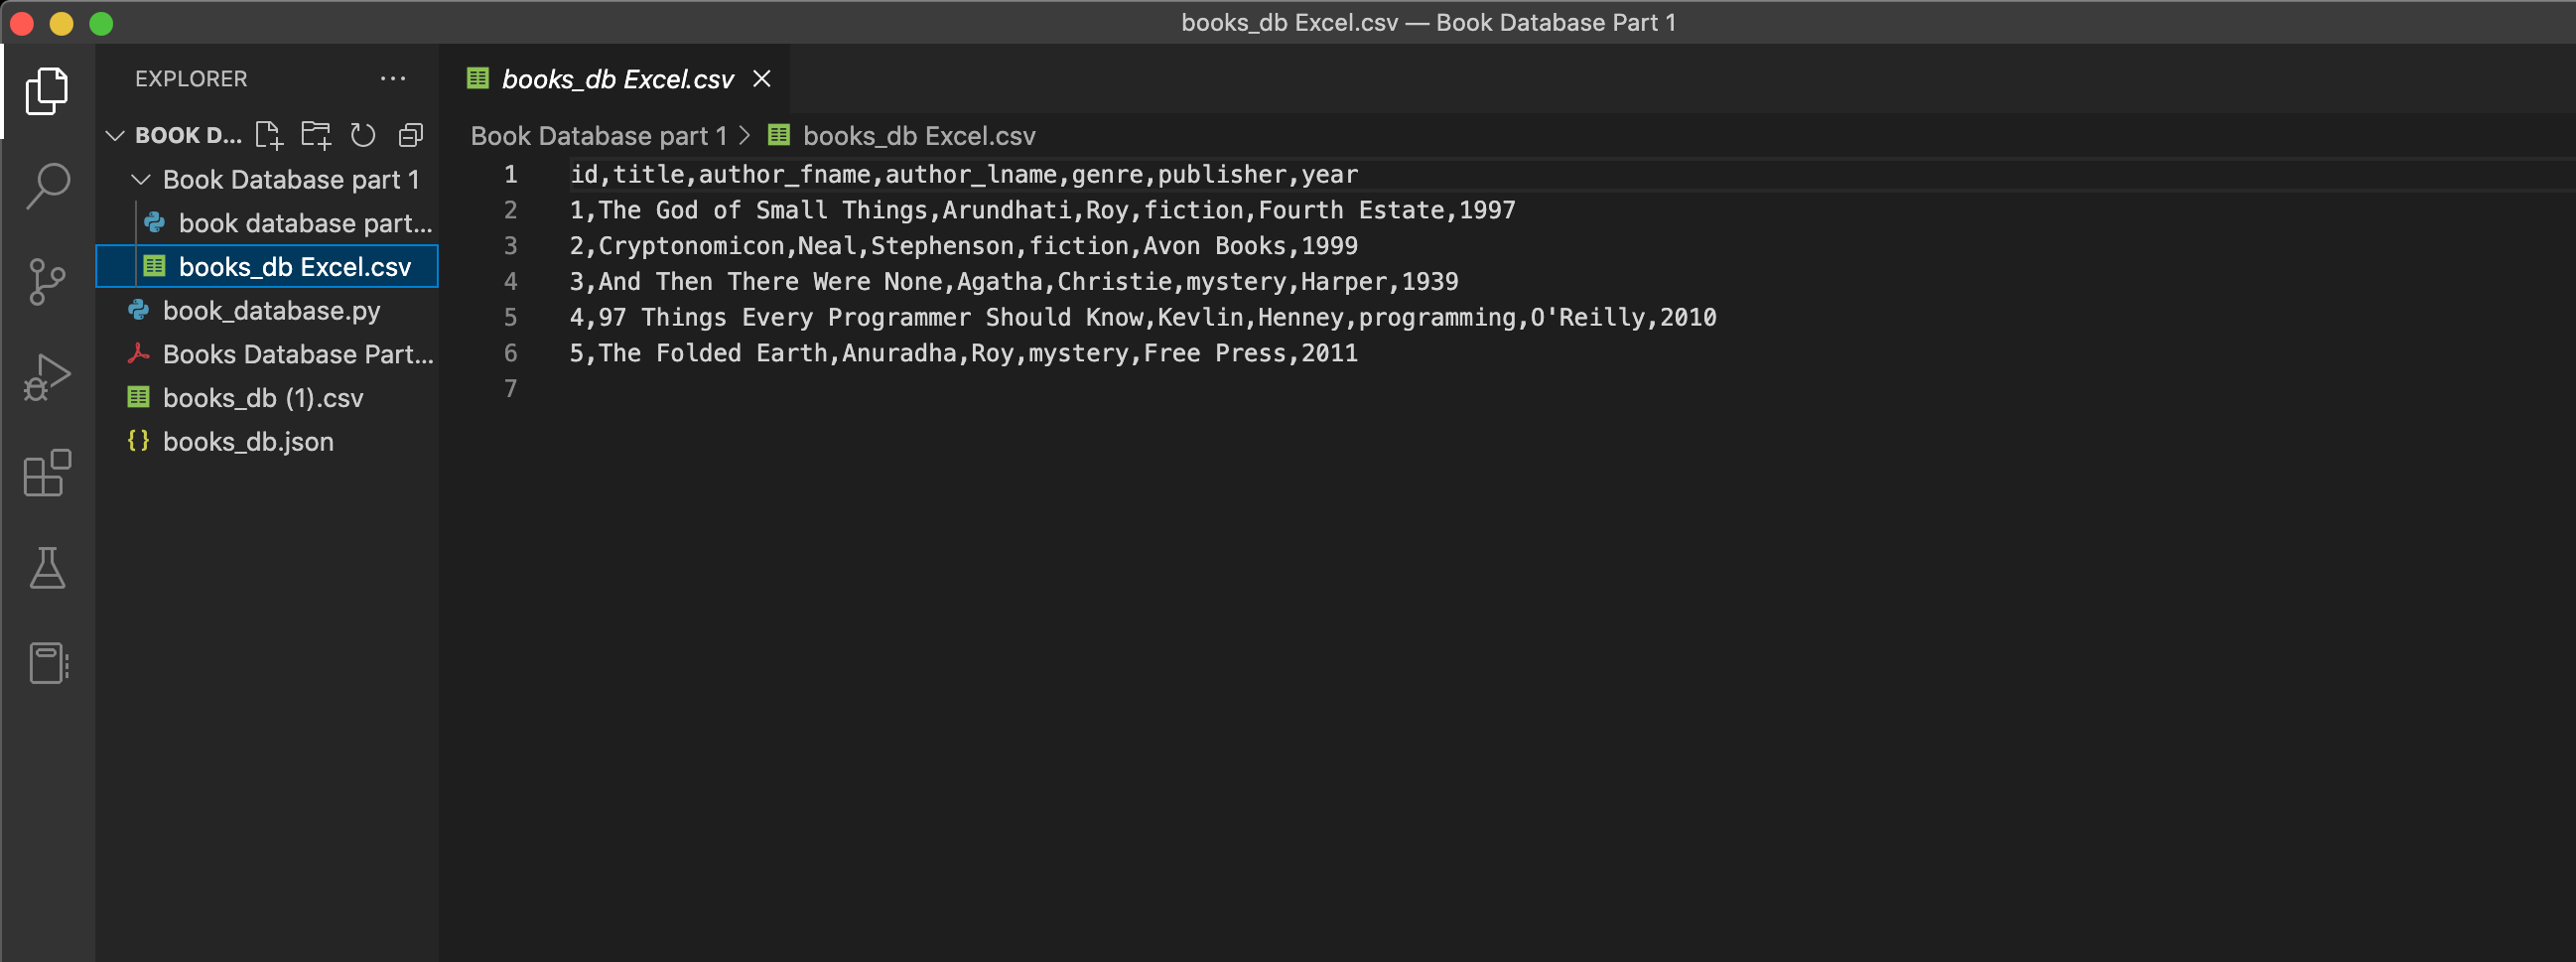2576x962 pixels.
Task: Click the EXPLORER panel title
Action: (x=191, y=78)
